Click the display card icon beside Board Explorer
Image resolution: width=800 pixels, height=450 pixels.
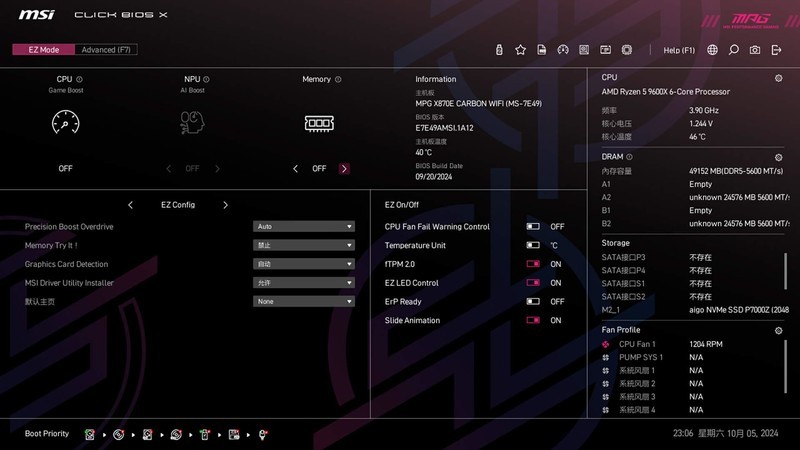coord(606,49)
